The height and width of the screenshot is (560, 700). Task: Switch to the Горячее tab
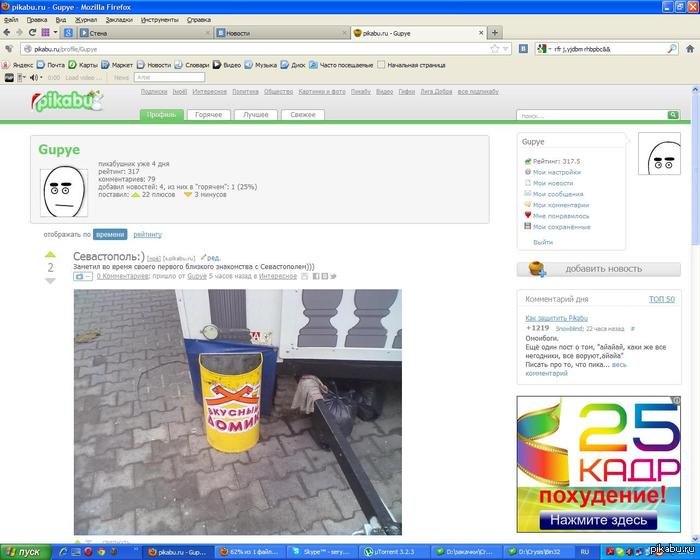point(209,115)
